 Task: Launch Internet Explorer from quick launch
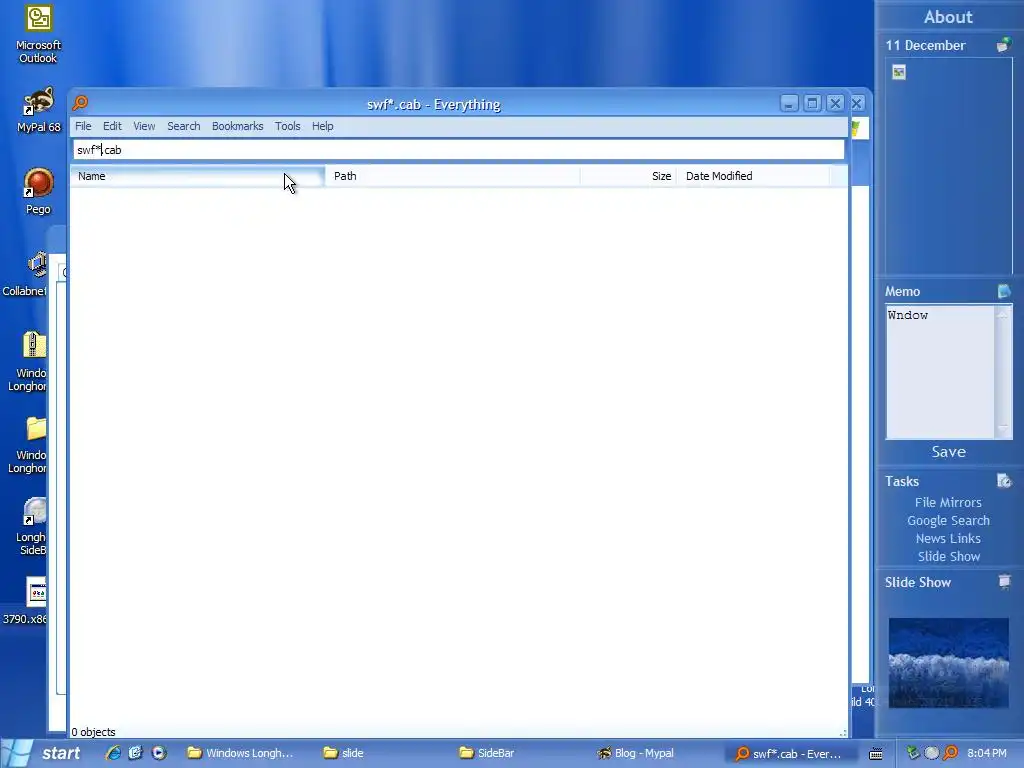pos(114,753)
